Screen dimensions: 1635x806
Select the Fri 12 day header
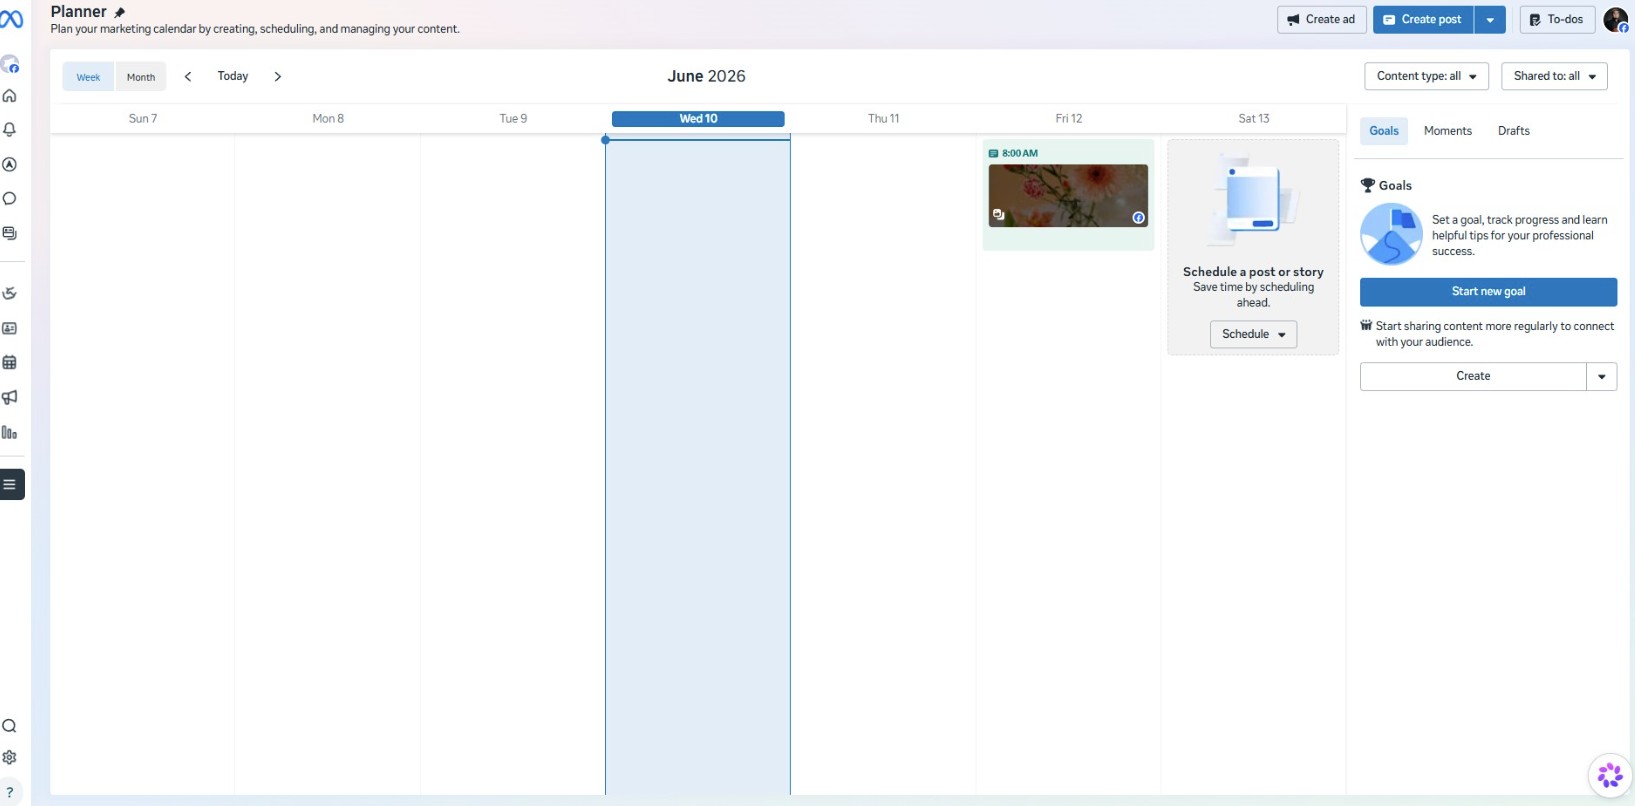[x=1069, y=119]
